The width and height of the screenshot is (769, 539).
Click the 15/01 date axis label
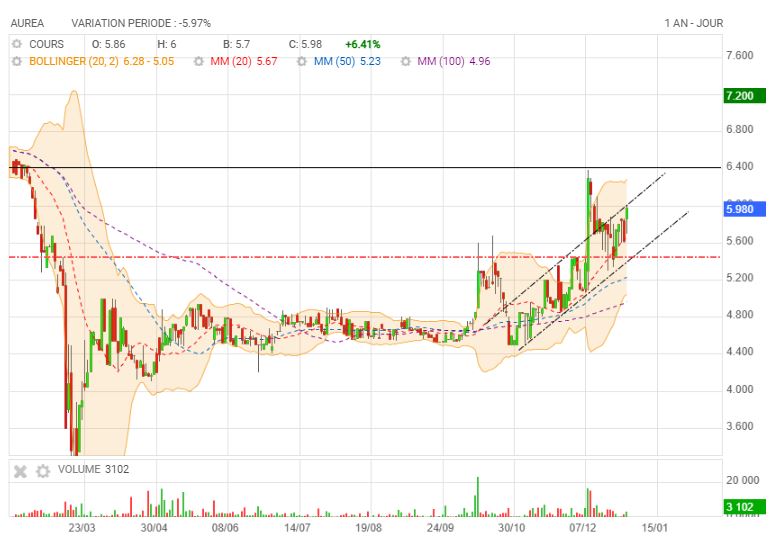[655, 528]
